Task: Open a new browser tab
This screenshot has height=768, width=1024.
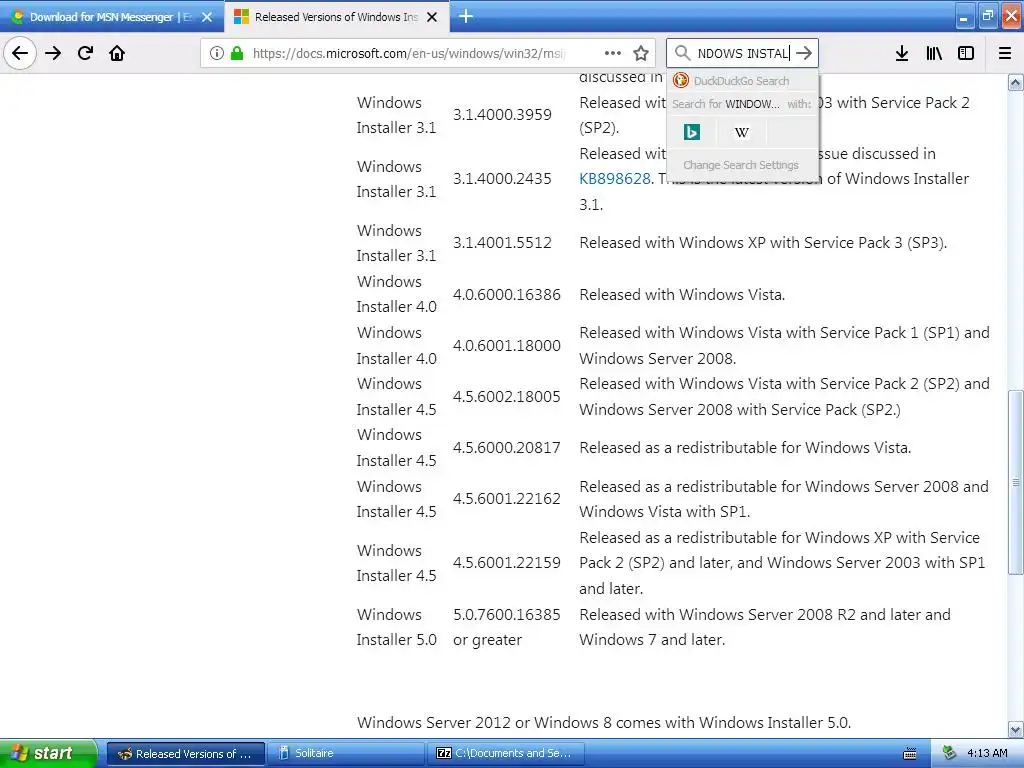Action: 466,16
